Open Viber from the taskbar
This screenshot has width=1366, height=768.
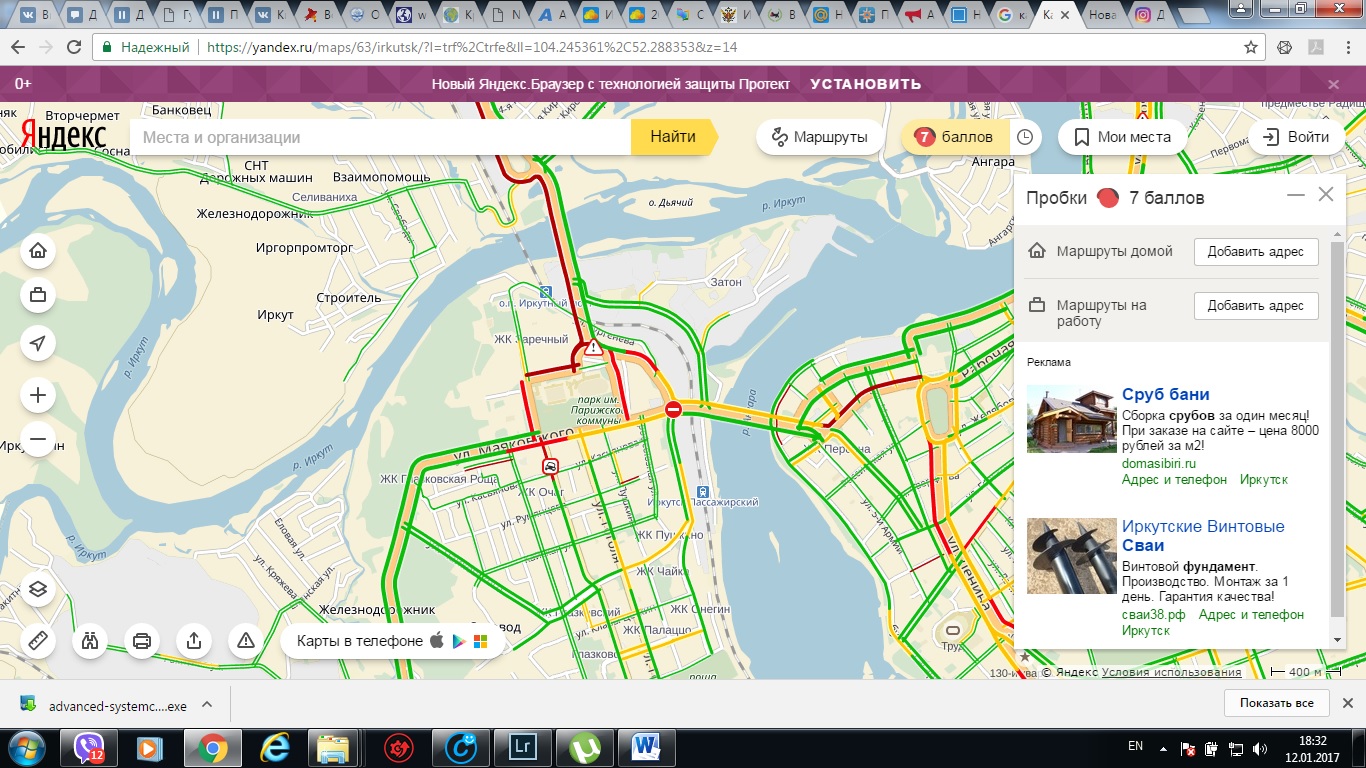[x=91, y=747]
